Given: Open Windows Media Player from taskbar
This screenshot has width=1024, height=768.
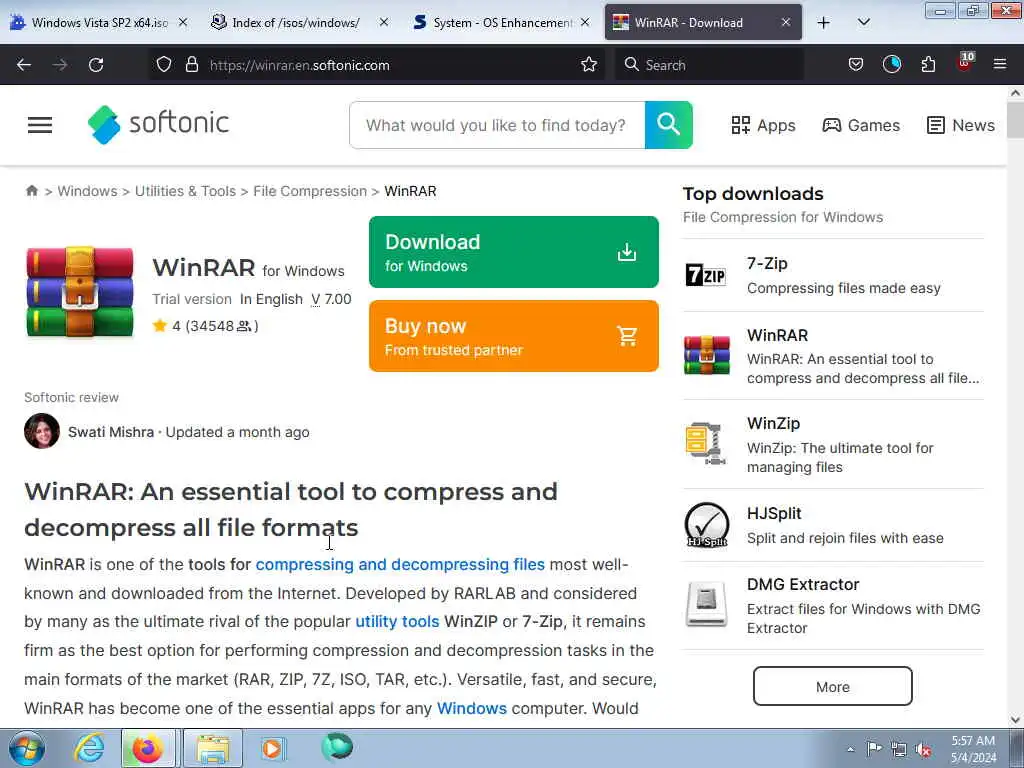Looking at the screenshot, I should pyautogui.click(x=272, y=748).
